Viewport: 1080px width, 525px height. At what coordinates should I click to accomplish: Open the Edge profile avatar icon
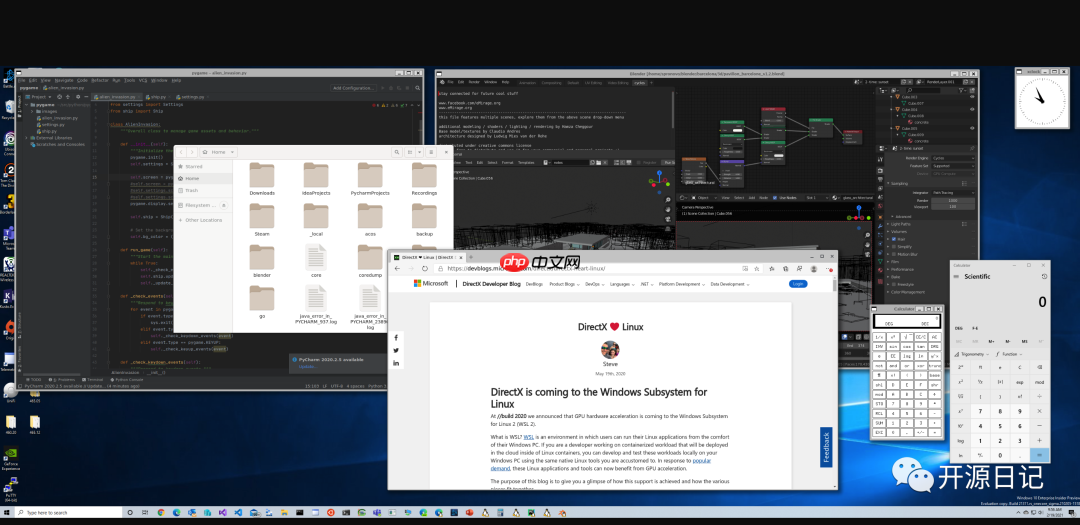(x=813, y=269)
